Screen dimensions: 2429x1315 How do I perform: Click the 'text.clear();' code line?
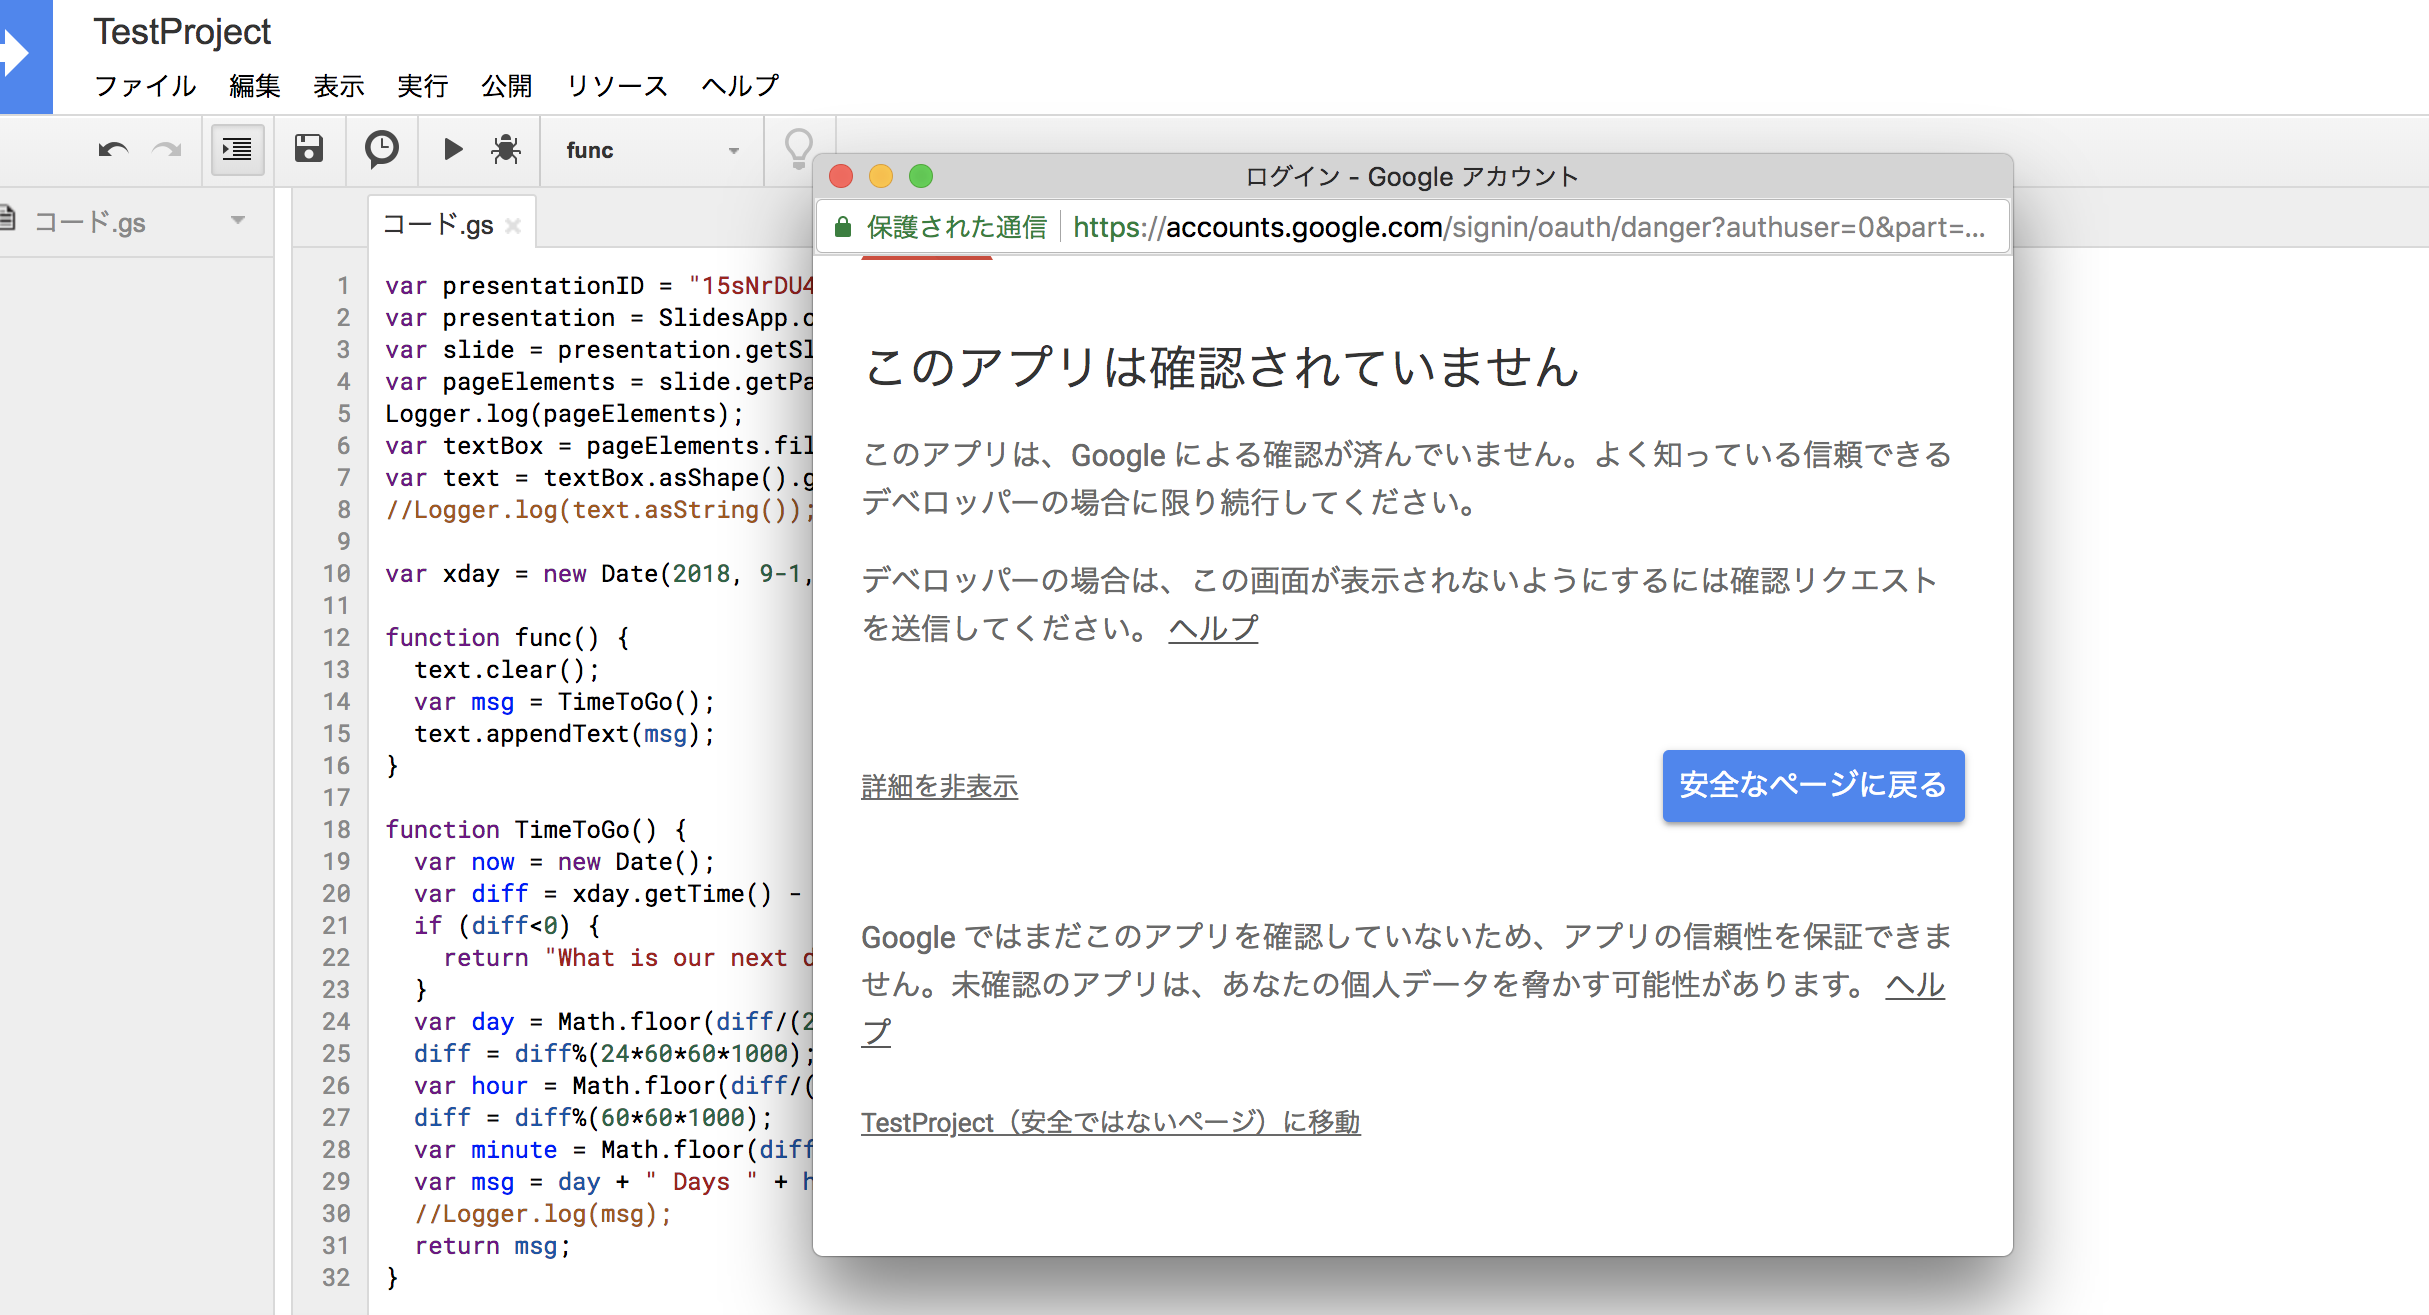507,670
